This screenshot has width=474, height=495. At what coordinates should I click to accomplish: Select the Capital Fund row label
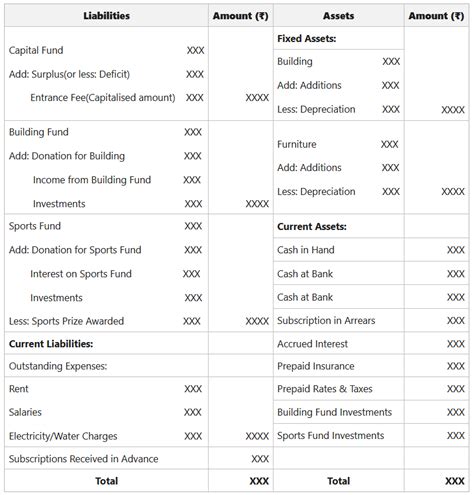click(x=36, y=50)
